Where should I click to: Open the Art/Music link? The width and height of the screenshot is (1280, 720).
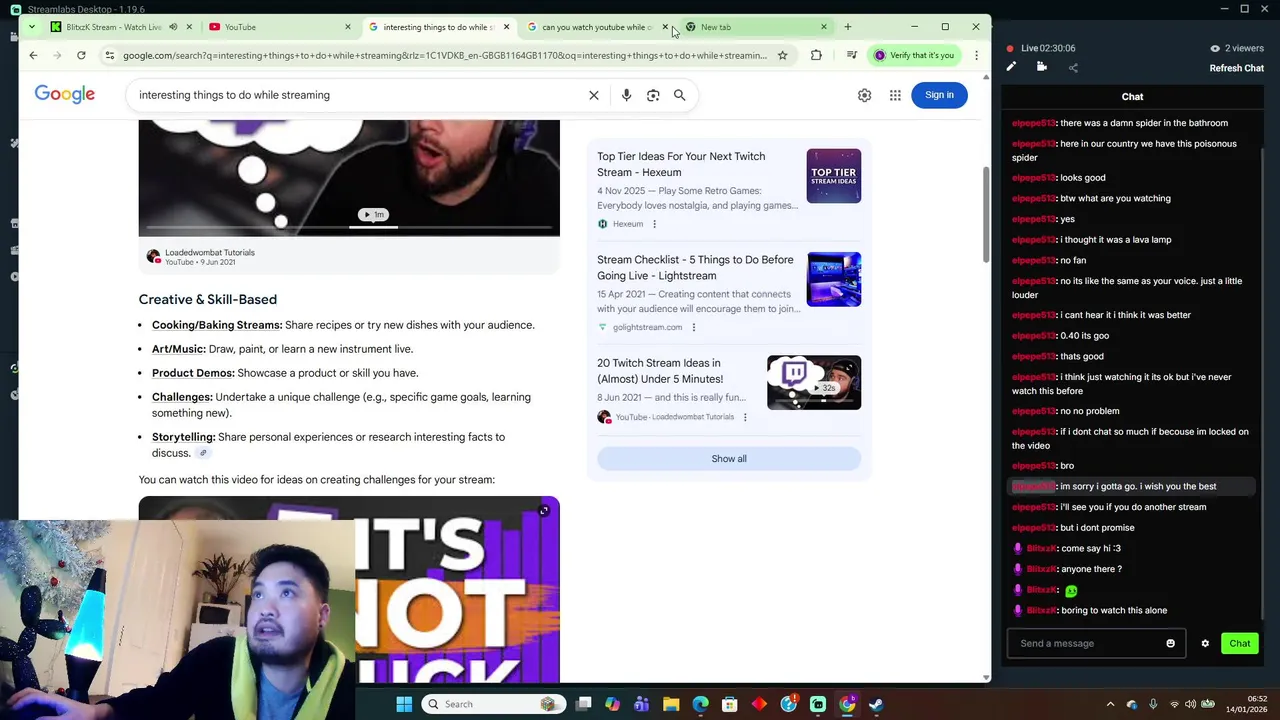(x=179, y=349)
